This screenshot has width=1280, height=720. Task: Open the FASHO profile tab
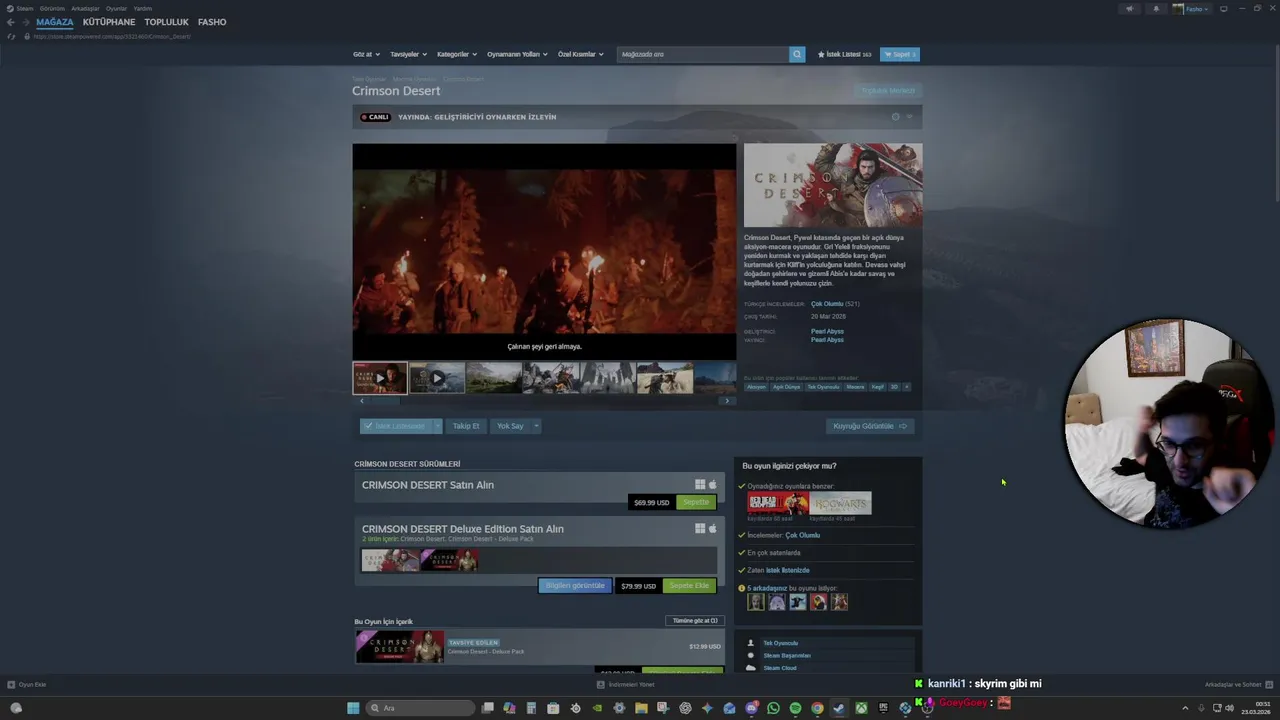pos(212,22)
